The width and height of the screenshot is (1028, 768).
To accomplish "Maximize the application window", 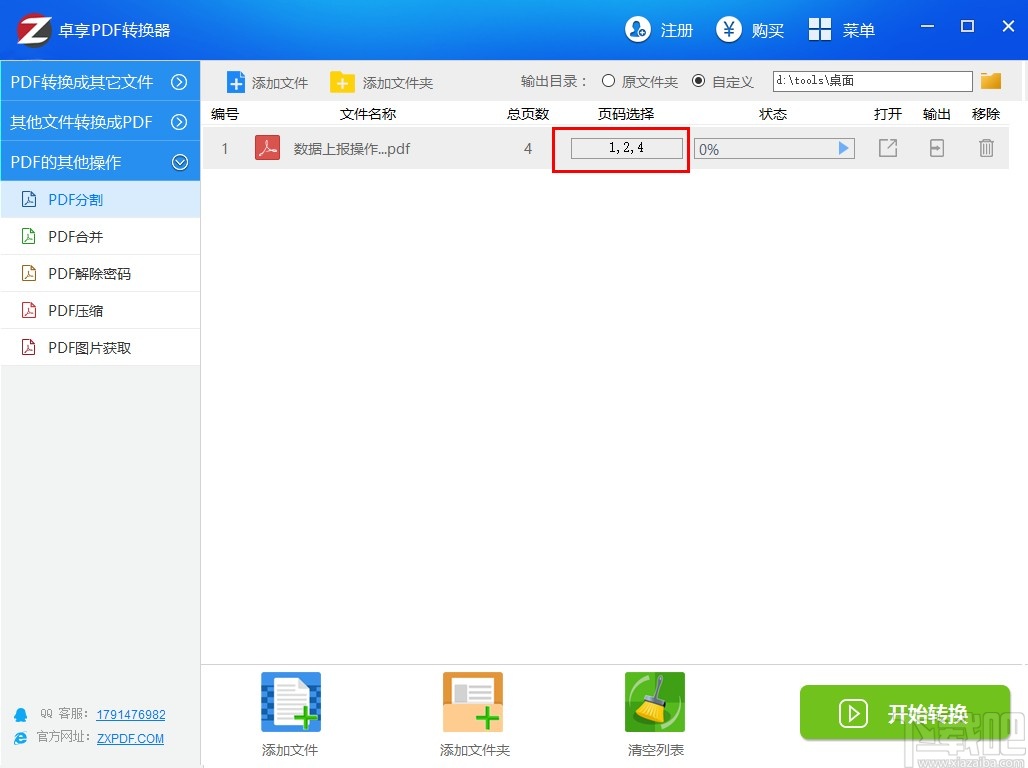I will [x=967, y=26].
